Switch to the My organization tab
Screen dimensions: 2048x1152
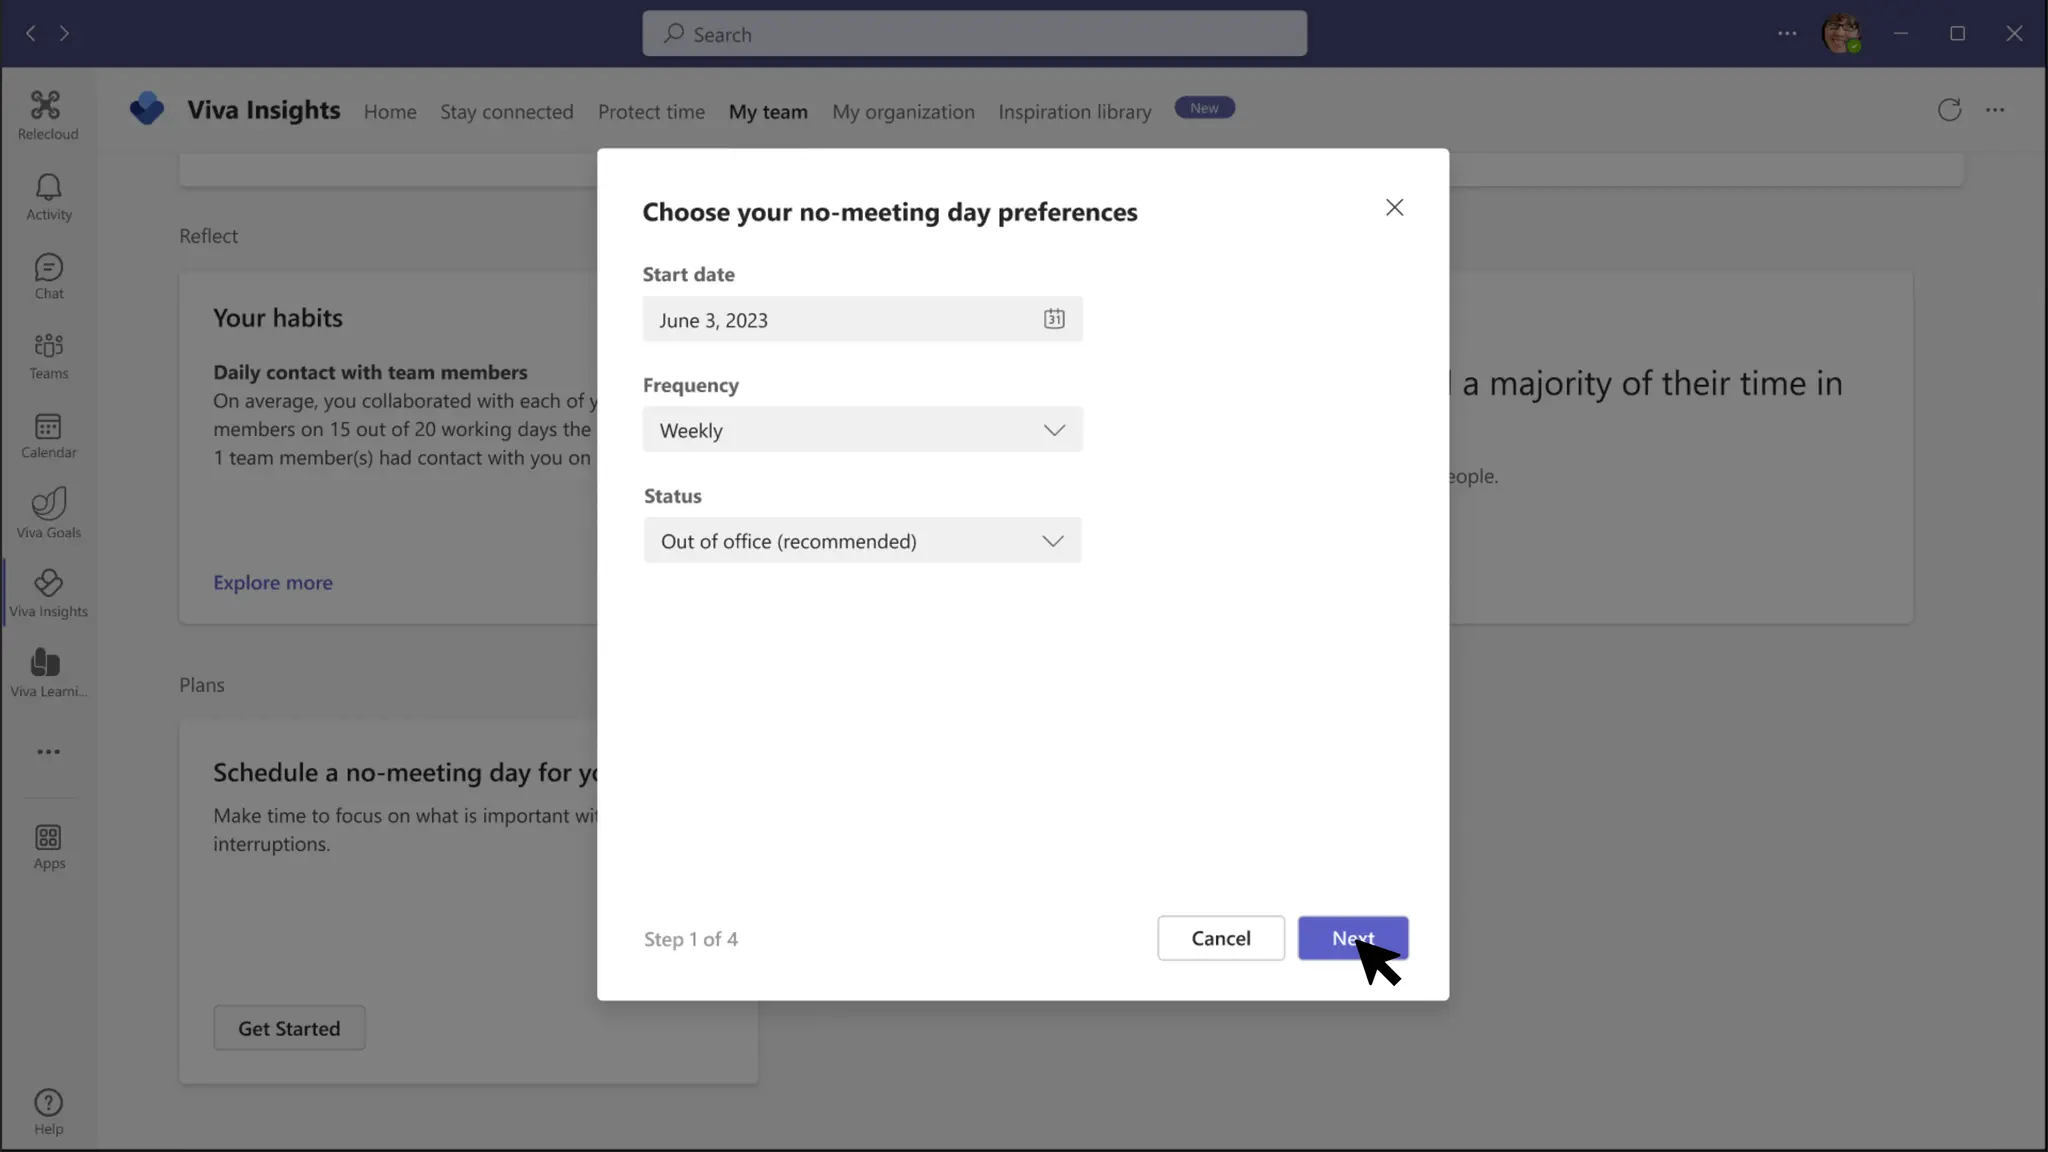pos(903,112)
